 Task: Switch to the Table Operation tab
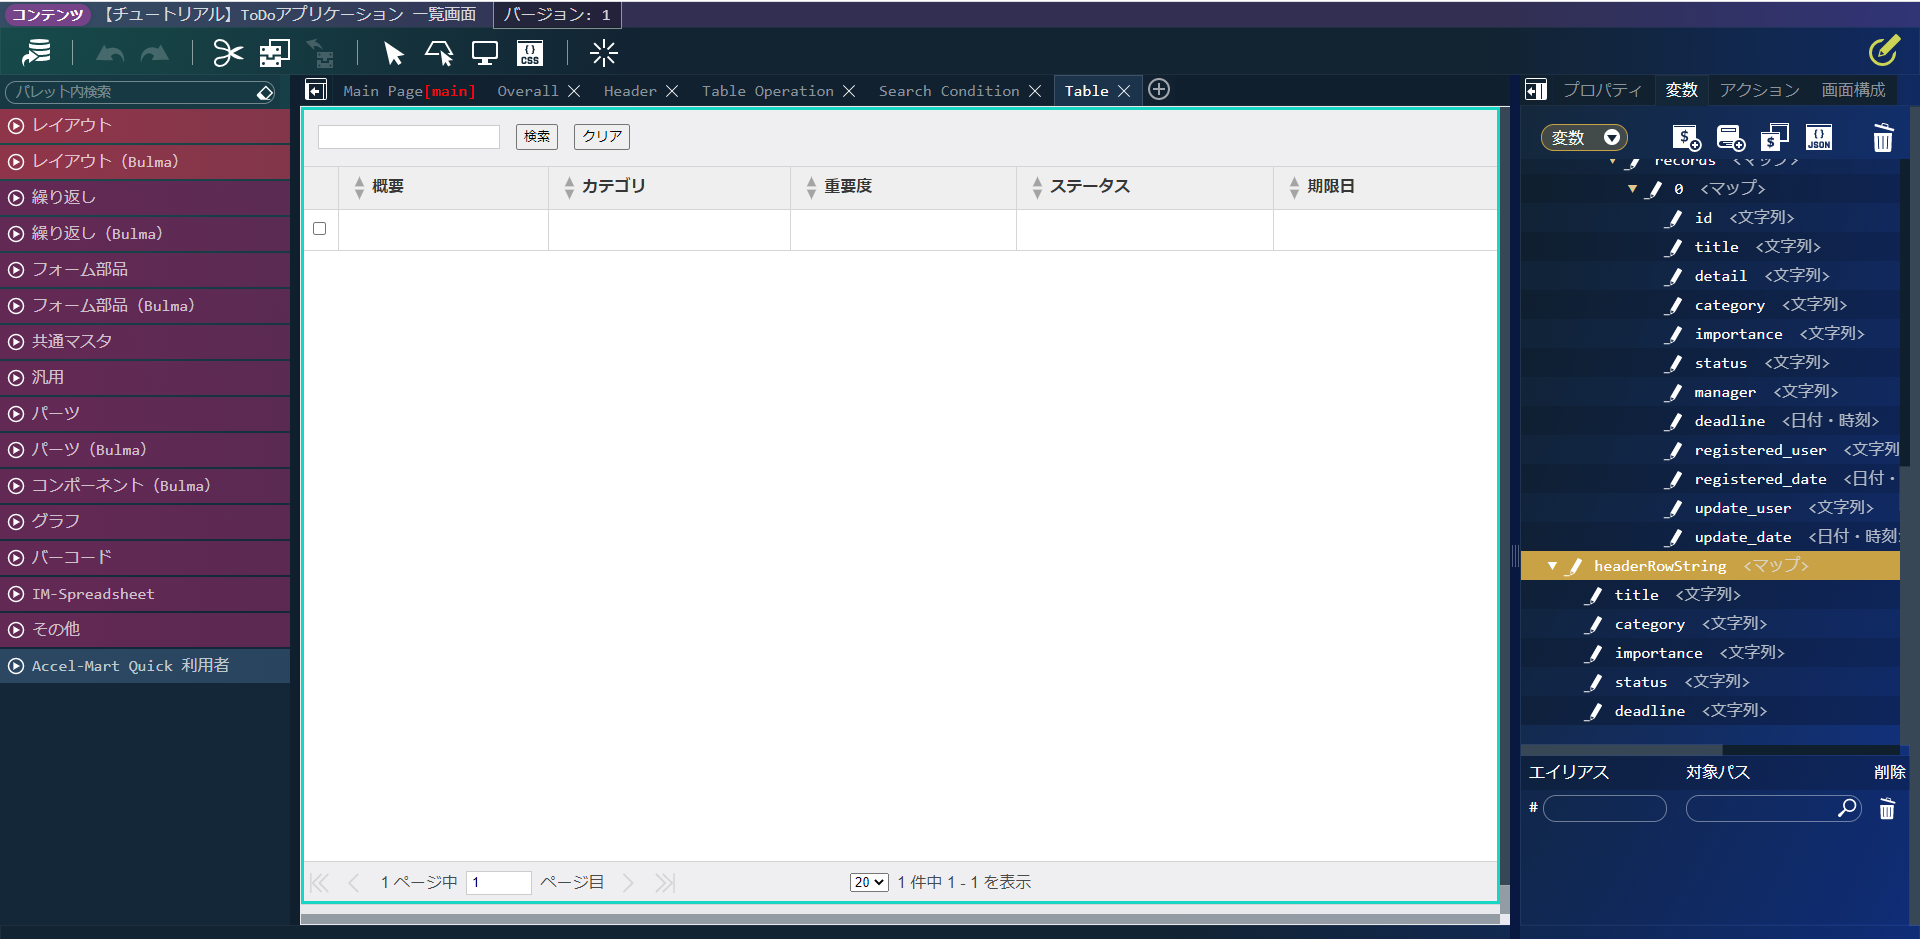pyautogui.click(x=767, y=91)
